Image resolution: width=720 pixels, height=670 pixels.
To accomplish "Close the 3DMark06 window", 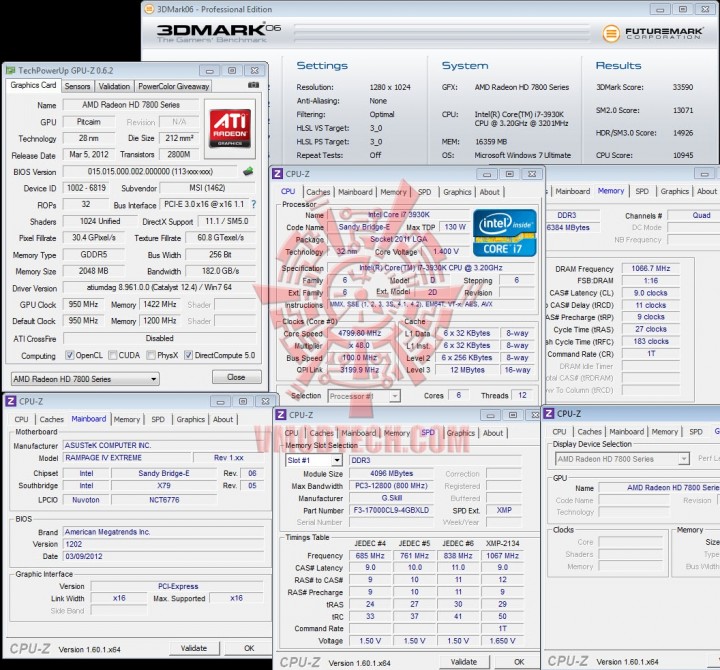I will coord(705,9).
